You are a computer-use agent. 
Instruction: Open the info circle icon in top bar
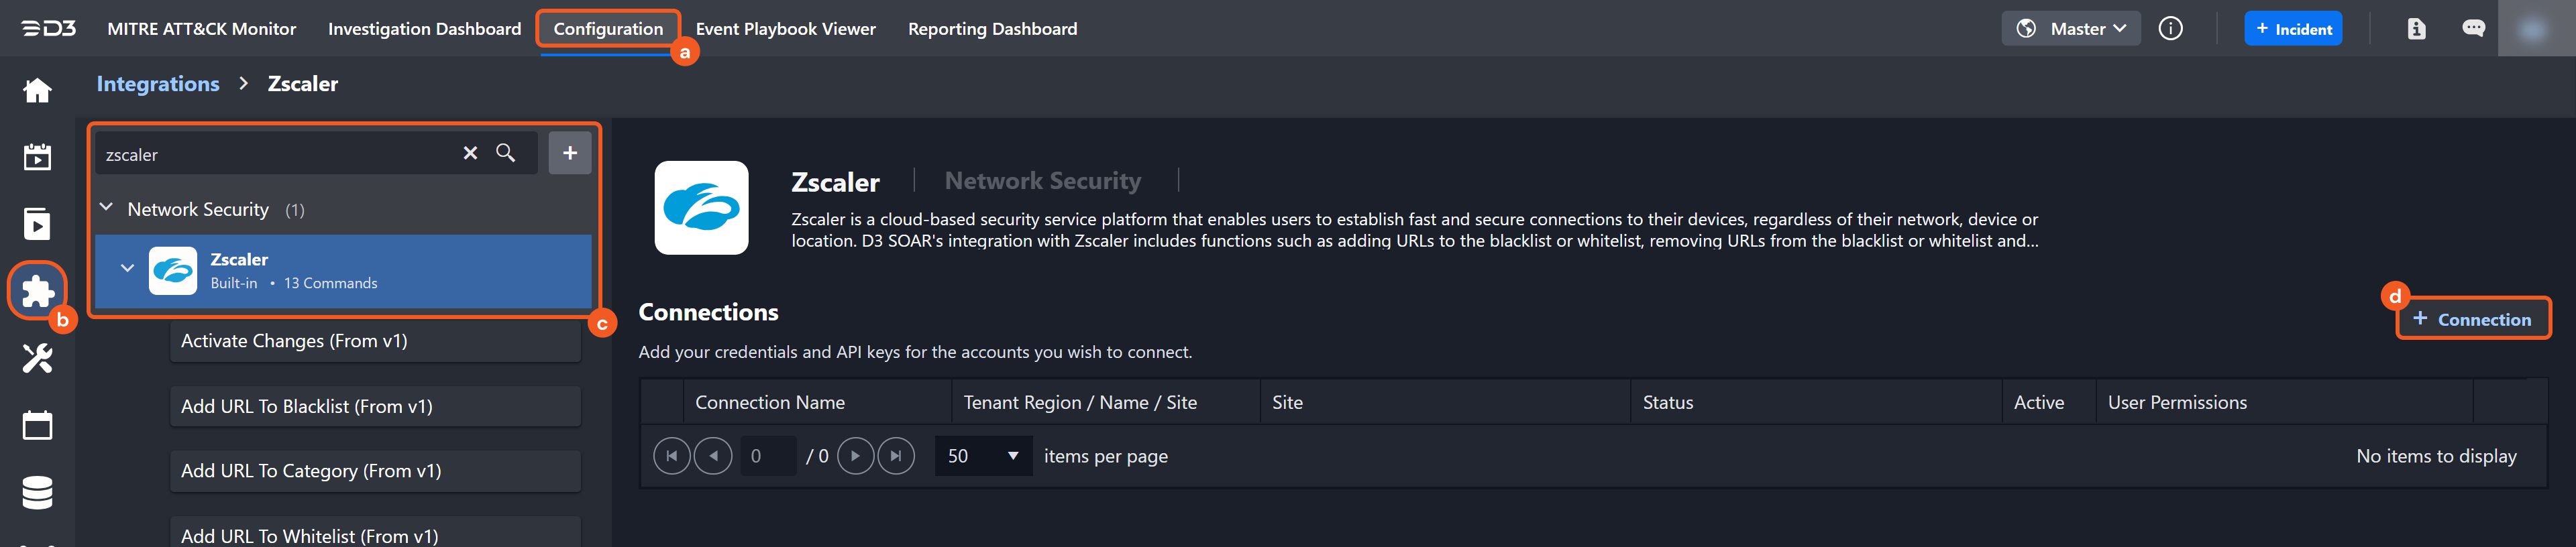tap(2170, 29)
